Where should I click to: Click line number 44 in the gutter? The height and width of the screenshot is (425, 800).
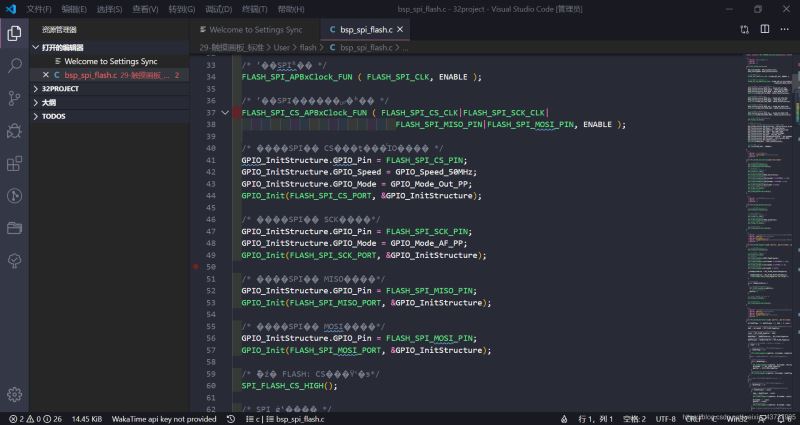(x=211, y=195)
